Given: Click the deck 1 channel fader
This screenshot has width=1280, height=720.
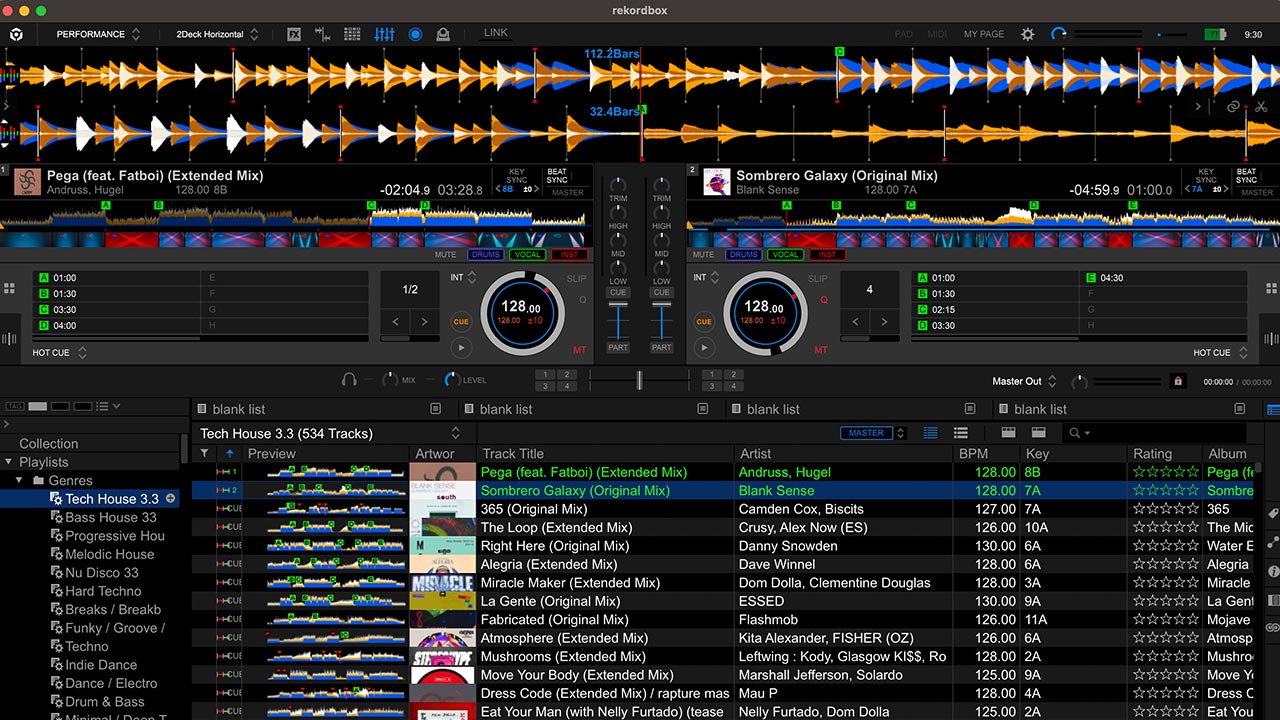Looking at the screenshot, I should [x=618, y=304].
